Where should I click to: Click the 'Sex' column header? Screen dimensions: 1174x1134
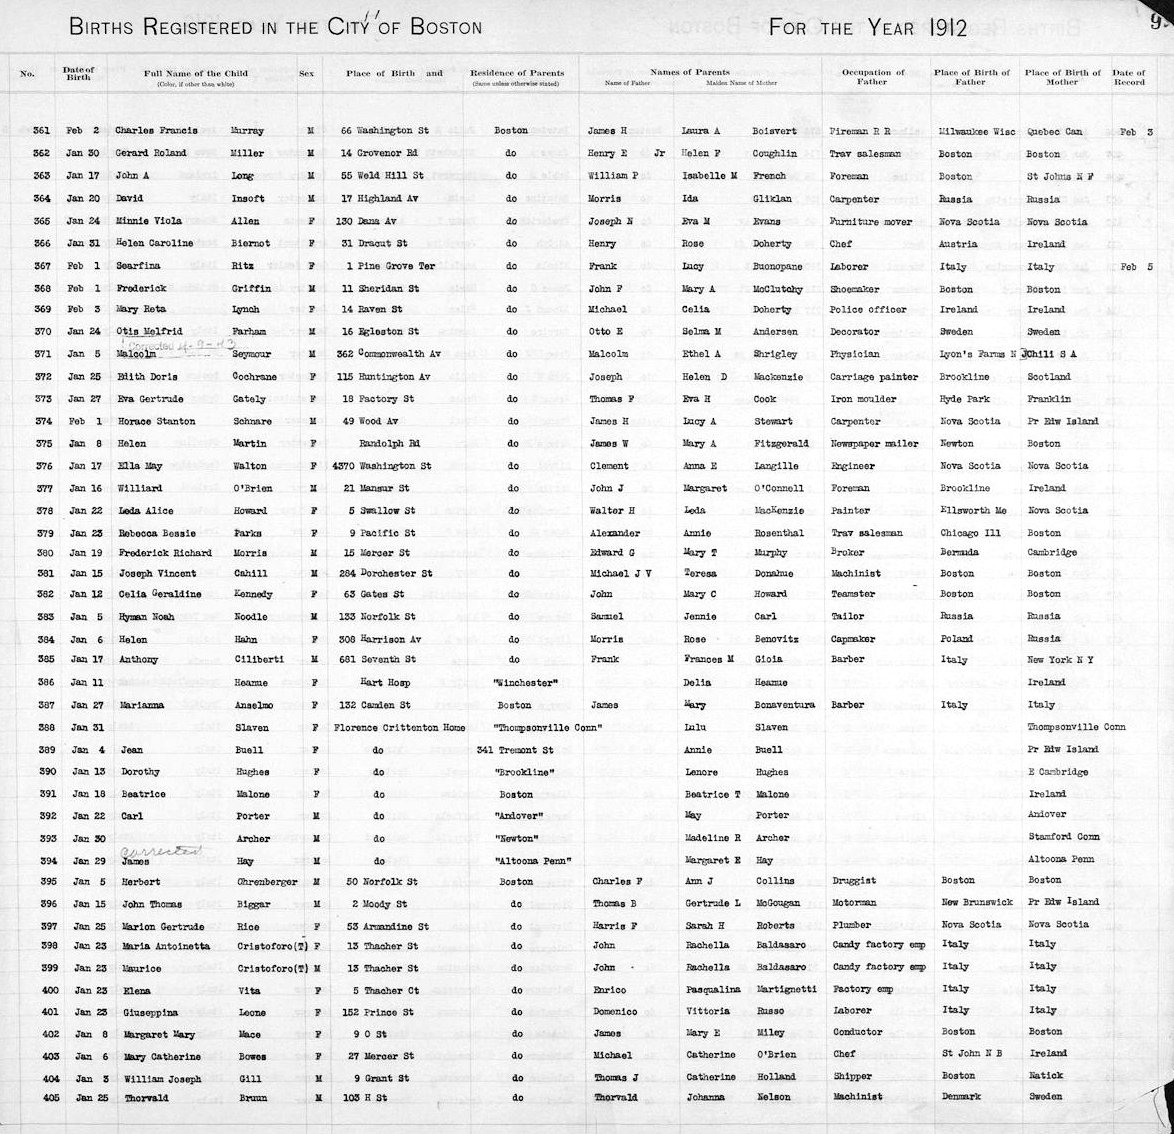tap(305, 74)
